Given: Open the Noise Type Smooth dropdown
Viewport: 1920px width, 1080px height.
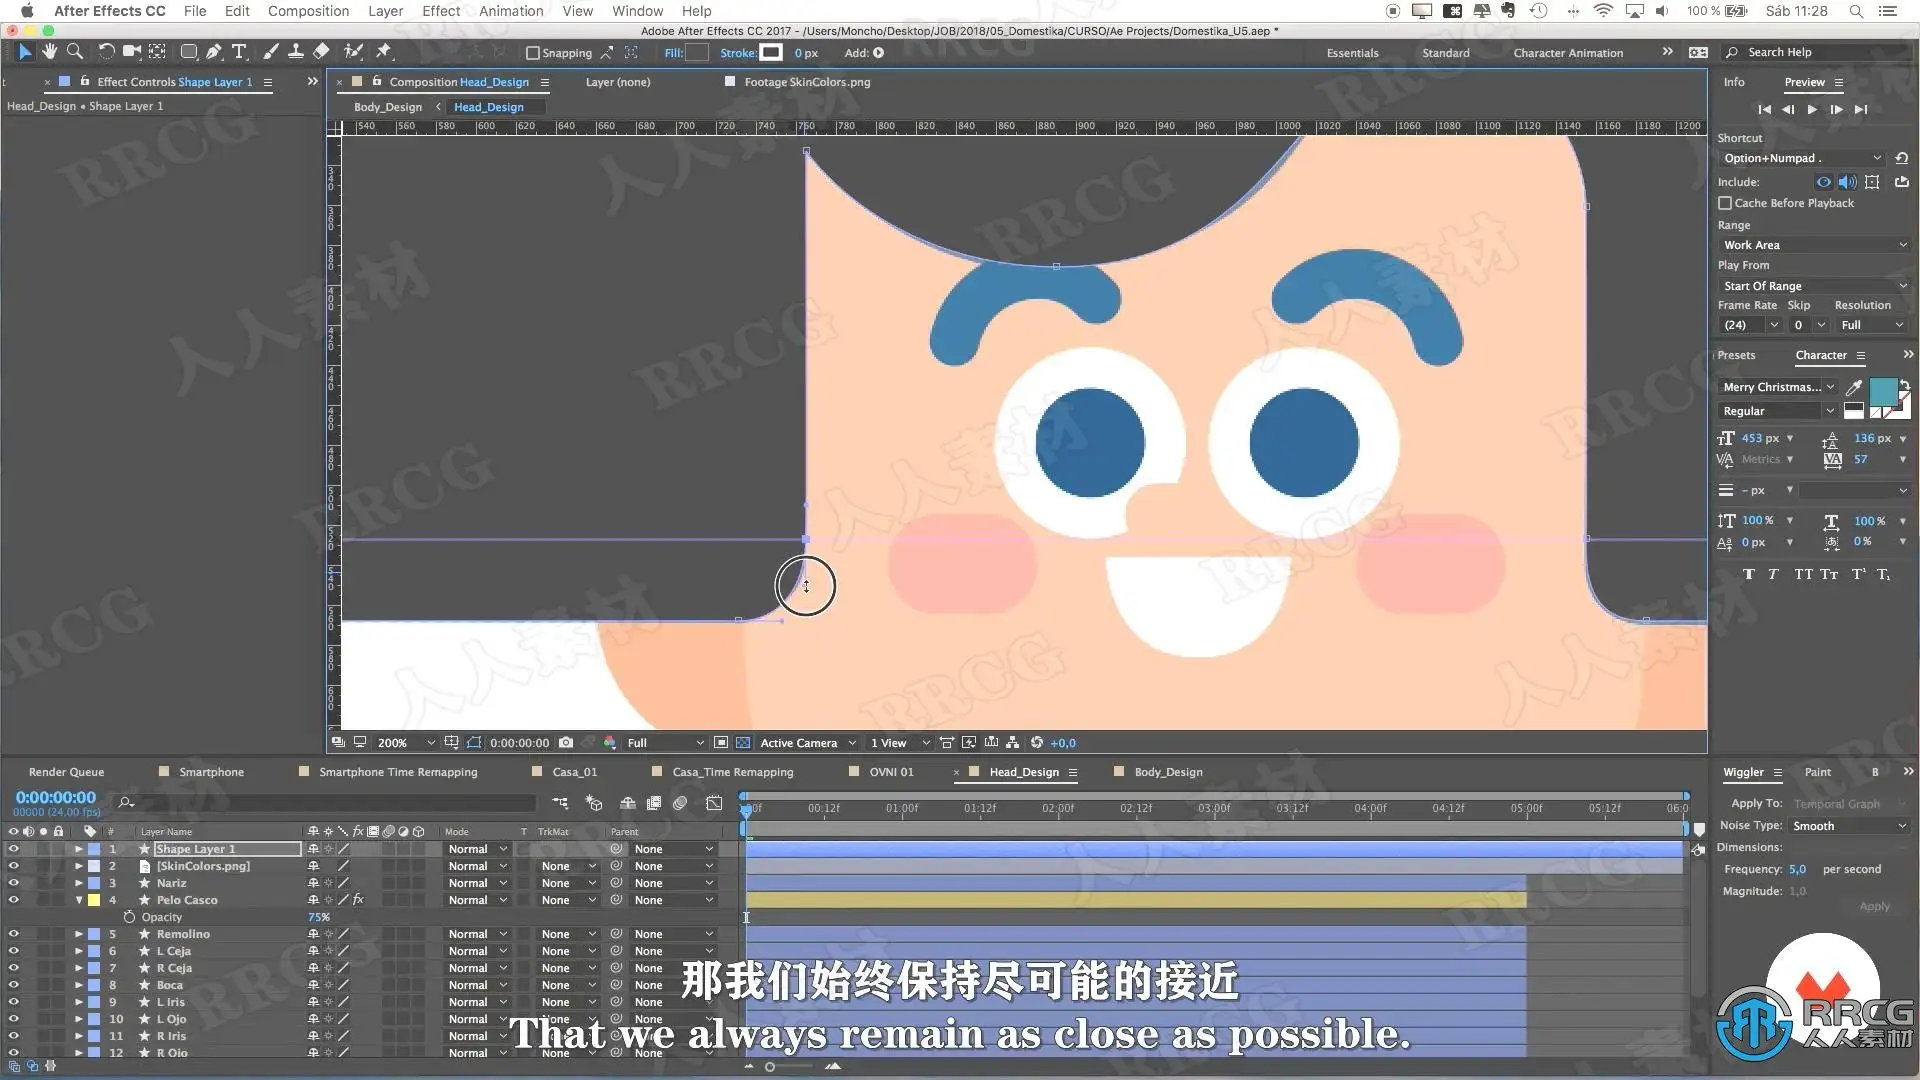Looking at the screenshot, I should pos(1848,826).
